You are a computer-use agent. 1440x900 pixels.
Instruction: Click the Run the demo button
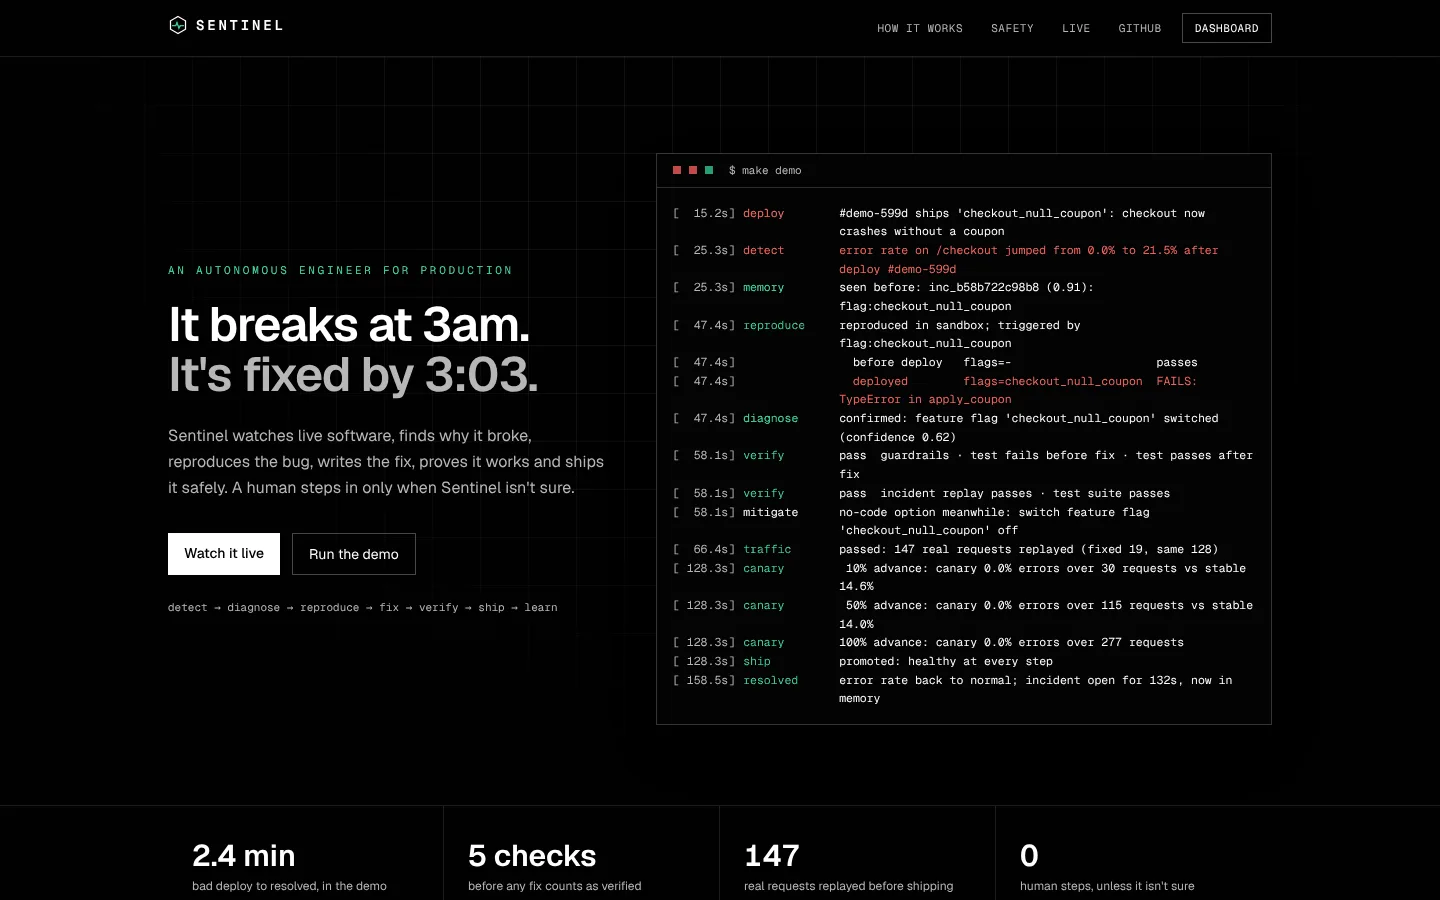pyautogui.click(x=354, y=554)
